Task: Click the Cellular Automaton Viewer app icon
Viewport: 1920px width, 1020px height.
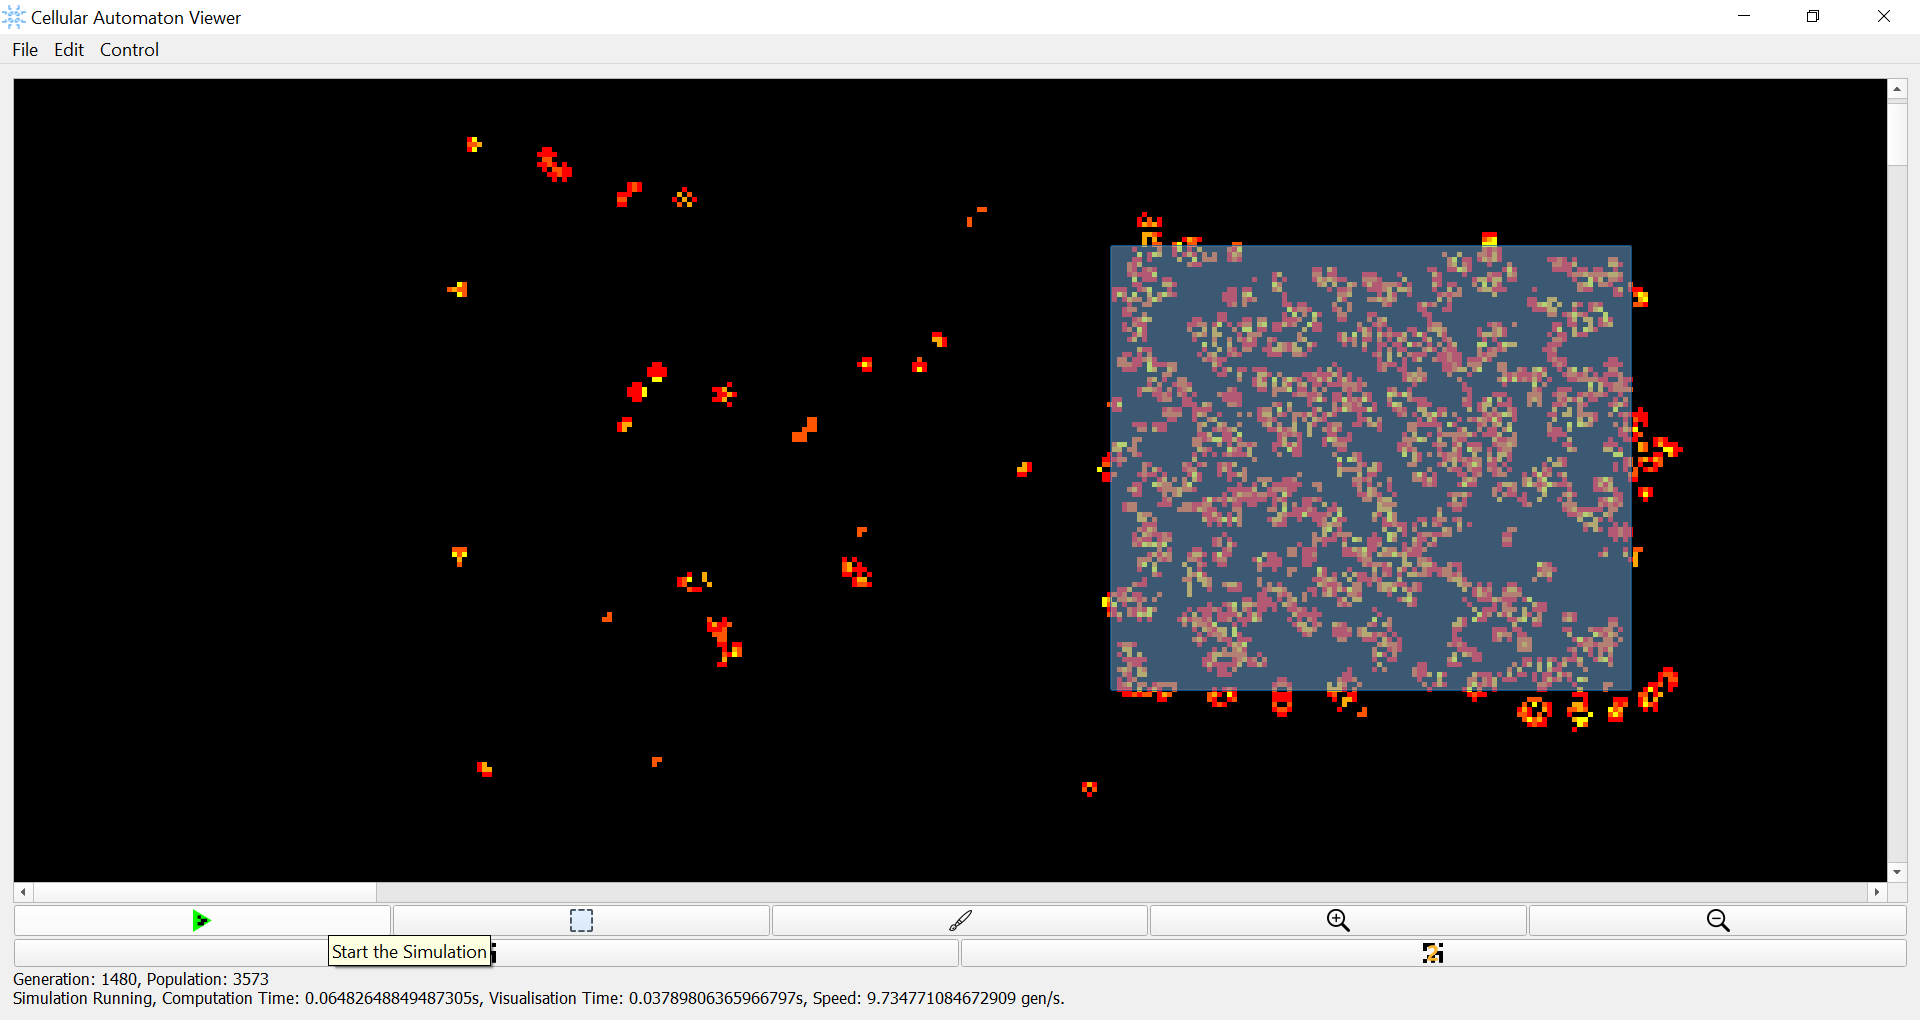Action: (14, 17)
